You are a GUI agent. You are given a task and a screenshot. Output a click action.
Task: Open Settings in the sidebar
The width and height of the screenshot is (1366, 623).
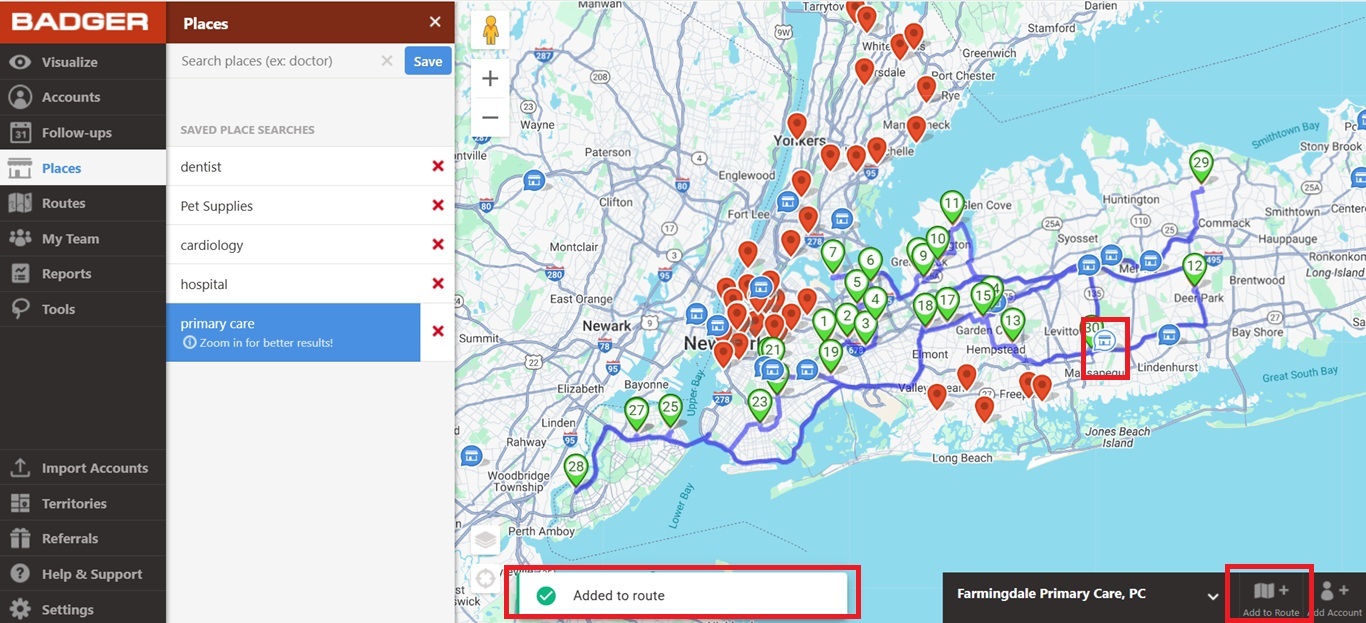(x=83, y=609)
